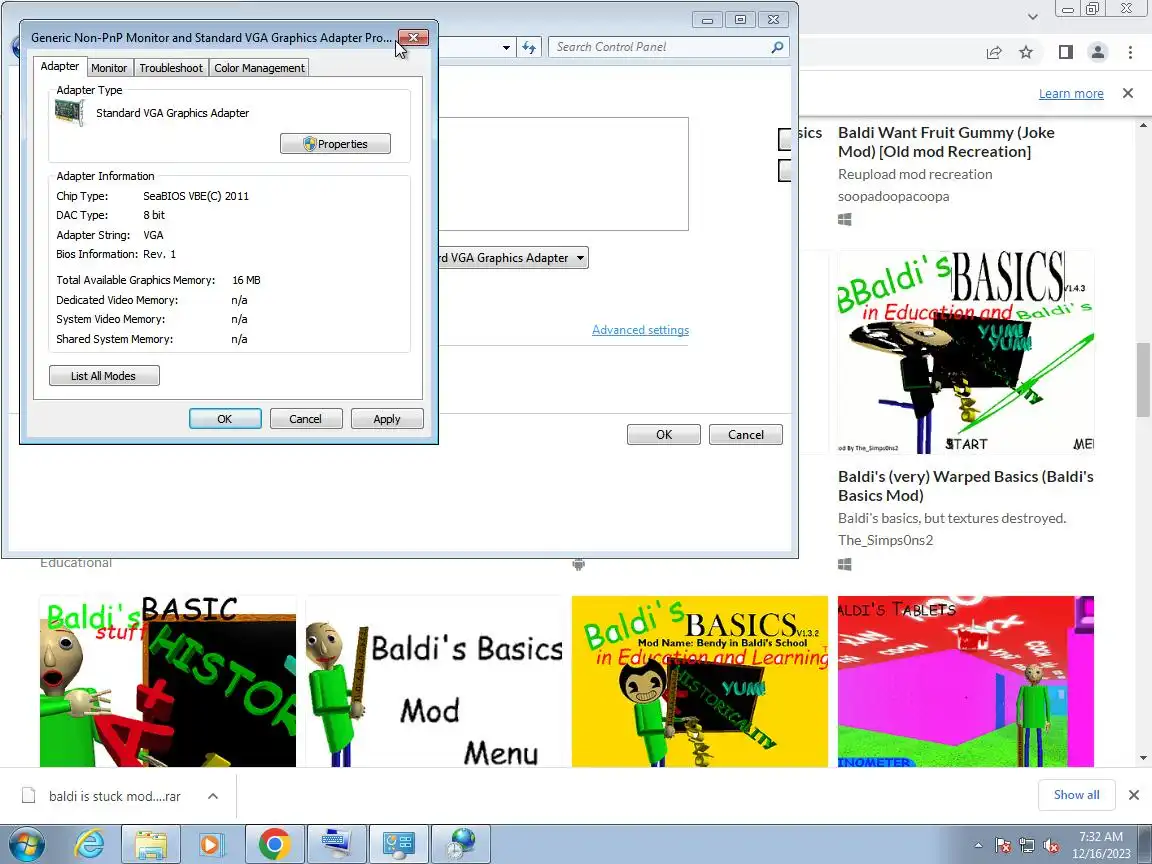1152x864 pixels.
Task: Click the globe network taskbar icon
Action: (x=461, y=844)
